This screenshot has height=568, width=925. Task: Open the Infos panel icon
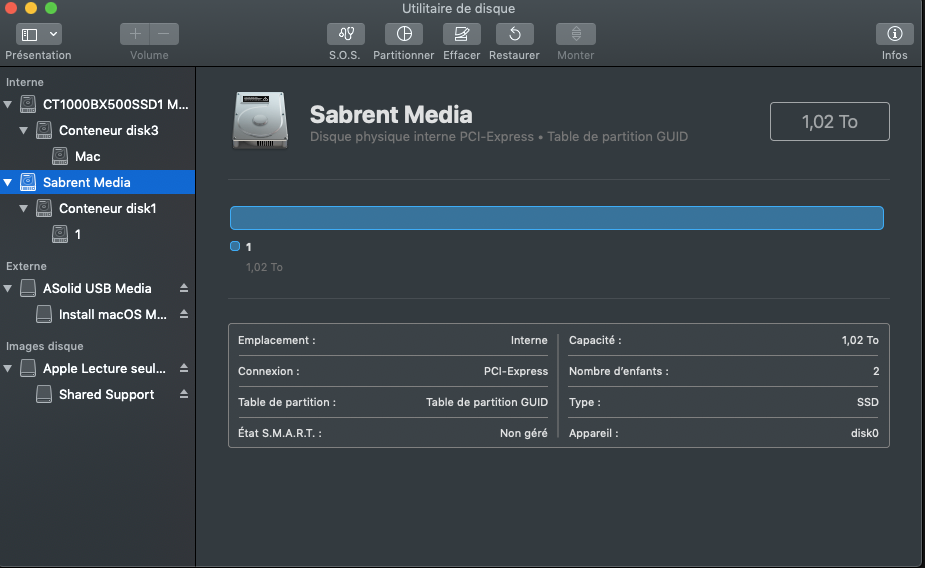coord(894,34)
